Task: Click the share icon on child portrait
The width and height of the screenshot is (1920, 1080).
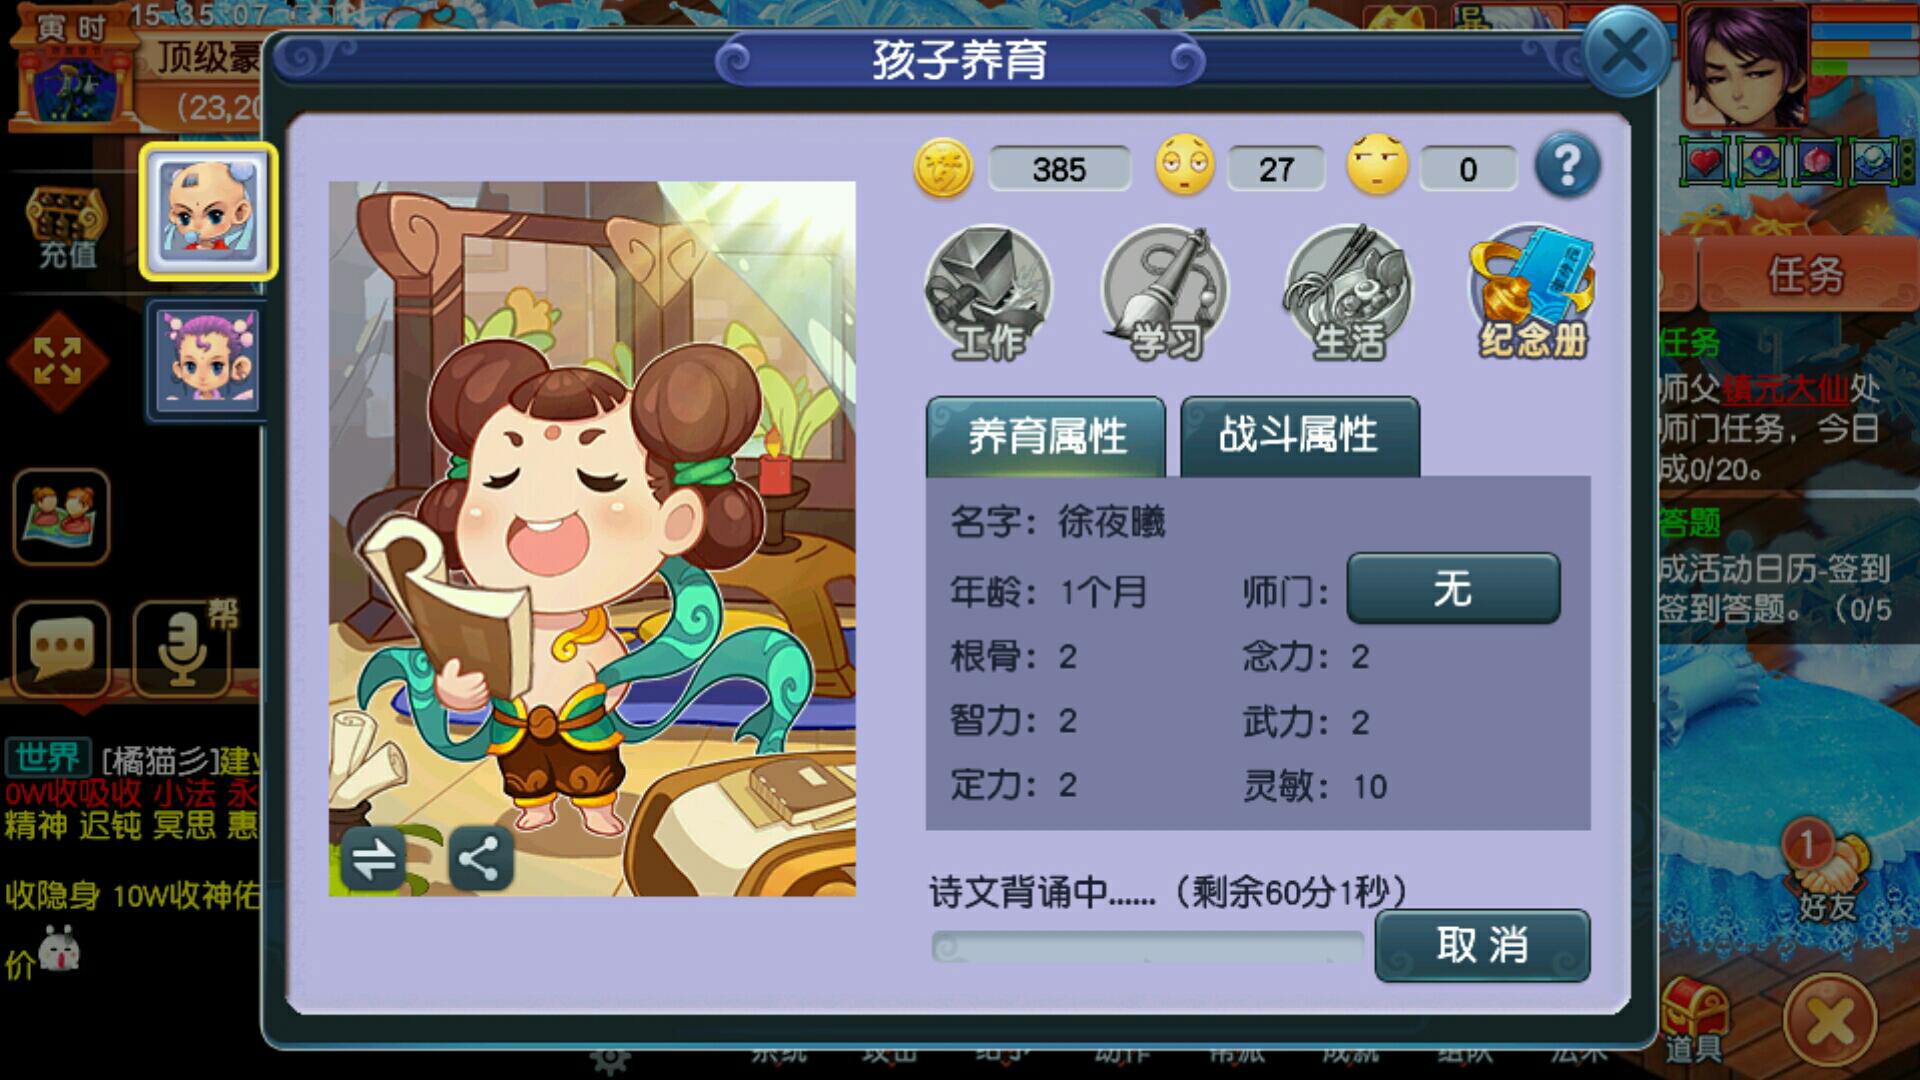Action: tap(480, 858)
